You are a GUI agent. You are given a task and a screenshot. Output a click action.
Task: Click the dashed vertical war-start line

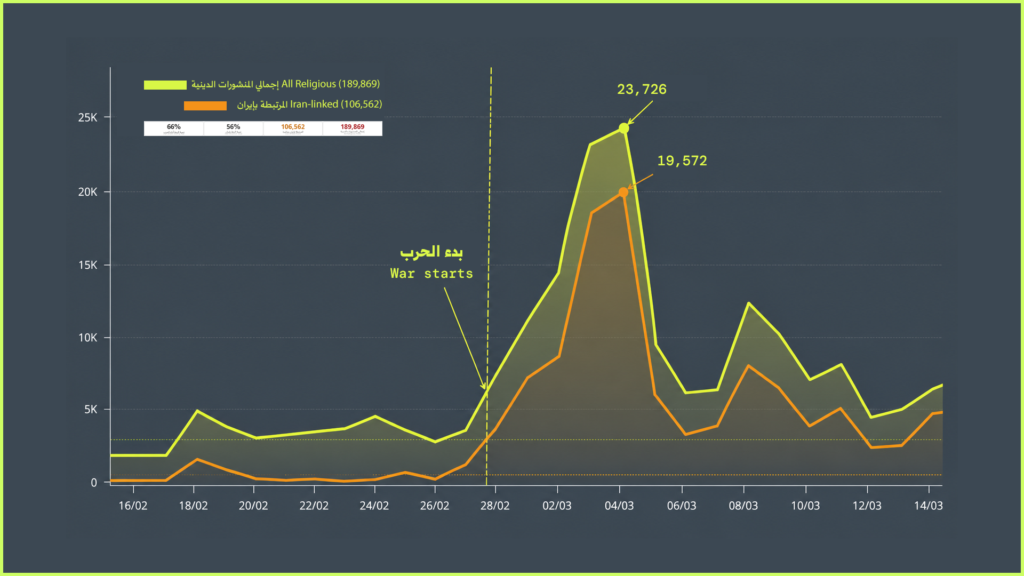(488, 276)
